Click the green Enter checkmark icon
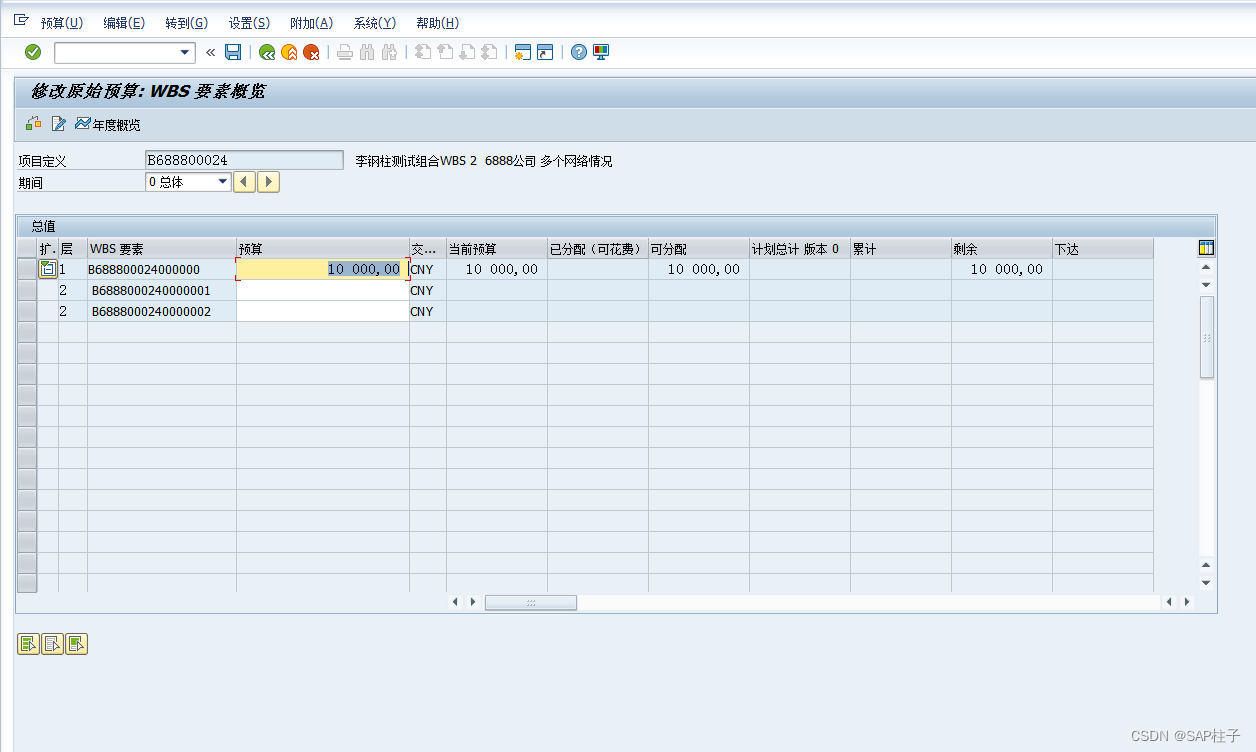The width and height of the screenshot is (1256, 752). point(33,52)
